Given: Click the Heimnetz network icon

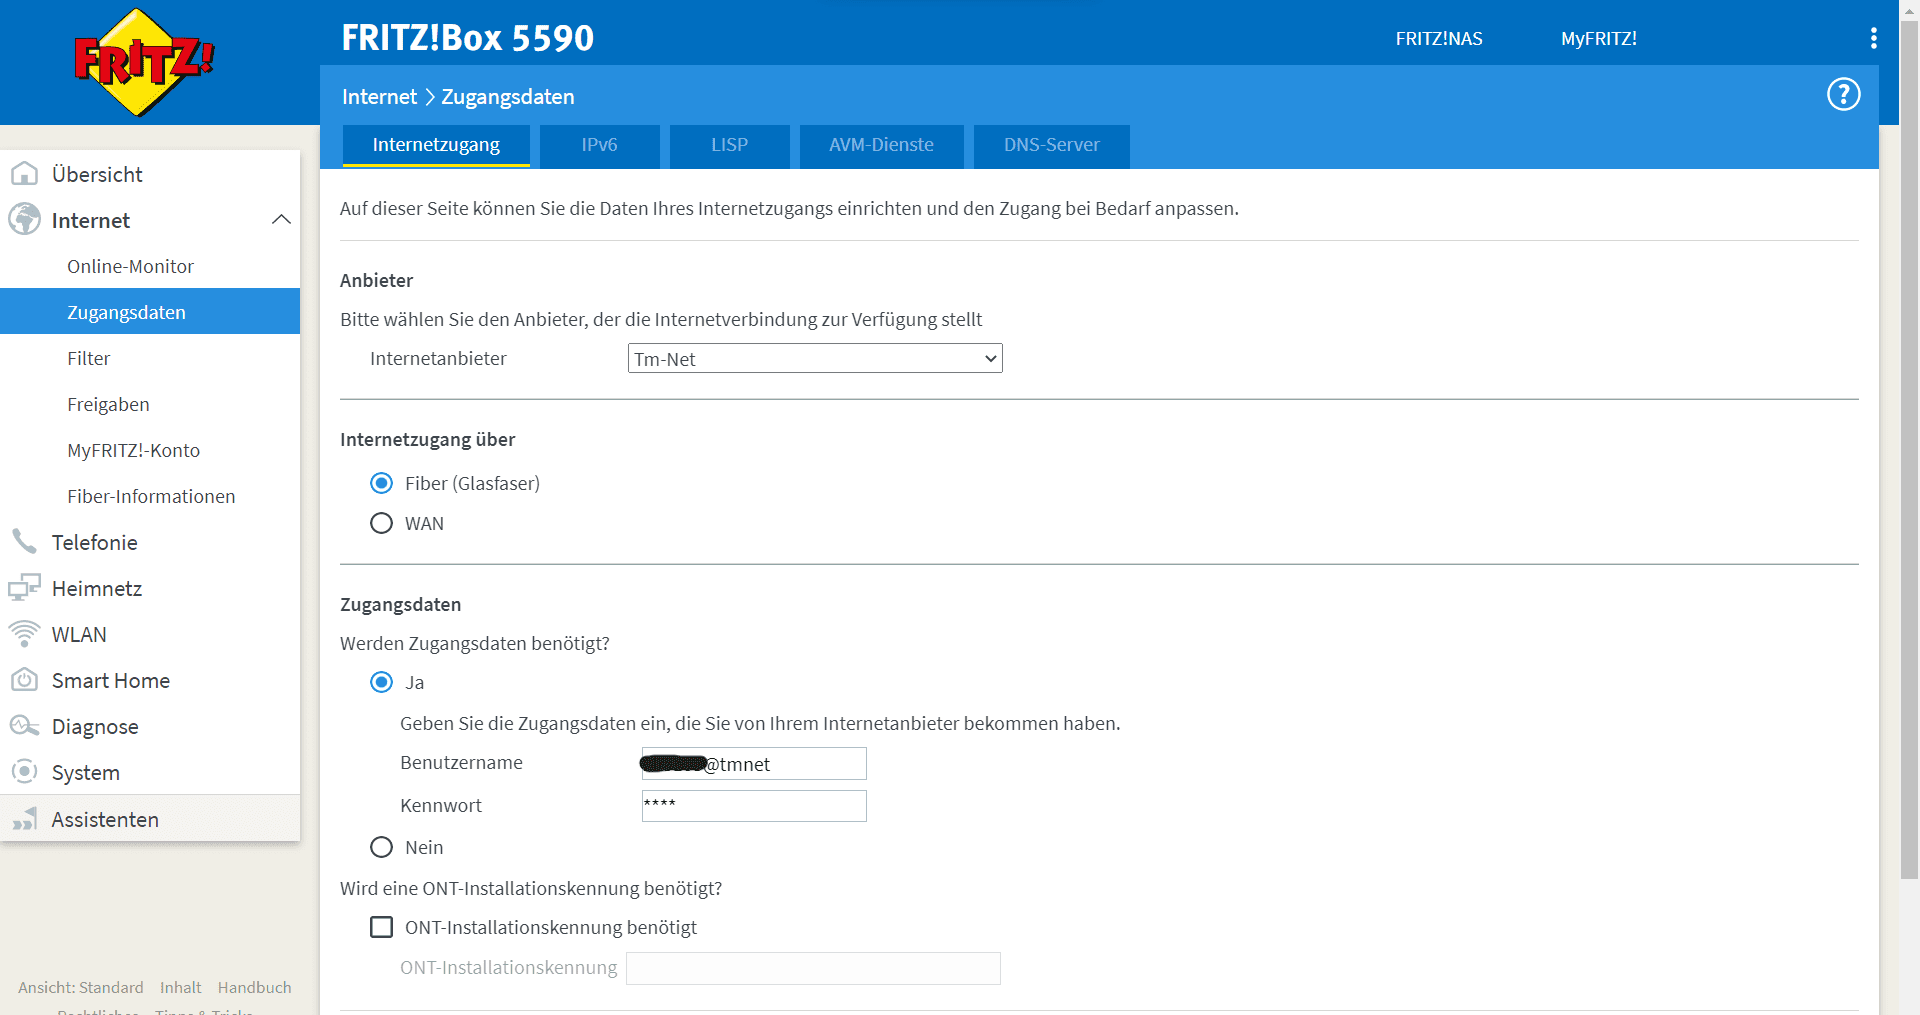Looking at the screenshot, I should pos(24,588).
